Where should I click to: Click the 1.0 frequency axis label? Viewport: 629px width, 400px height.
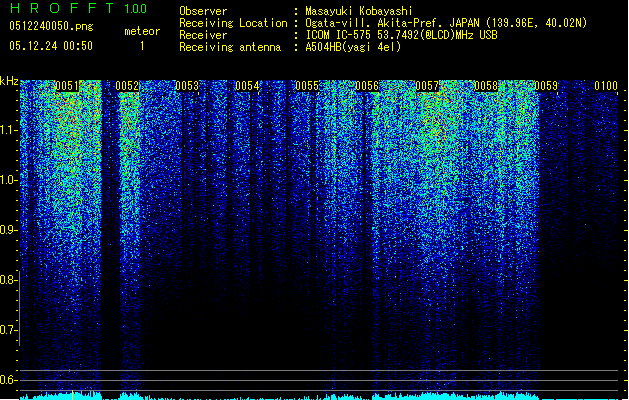(x=9, y=180)
